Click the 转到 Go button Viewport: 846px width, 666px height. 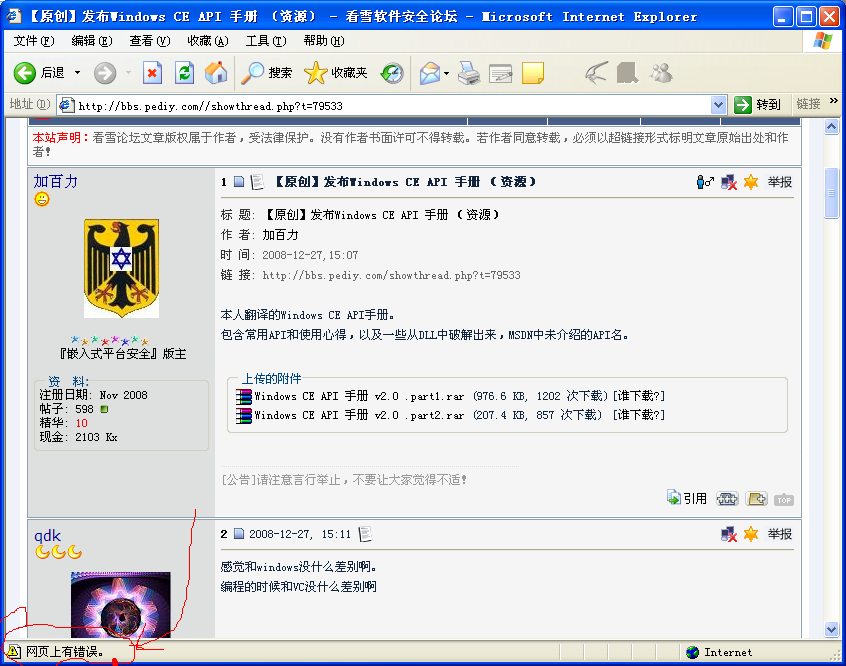(758, 105)
